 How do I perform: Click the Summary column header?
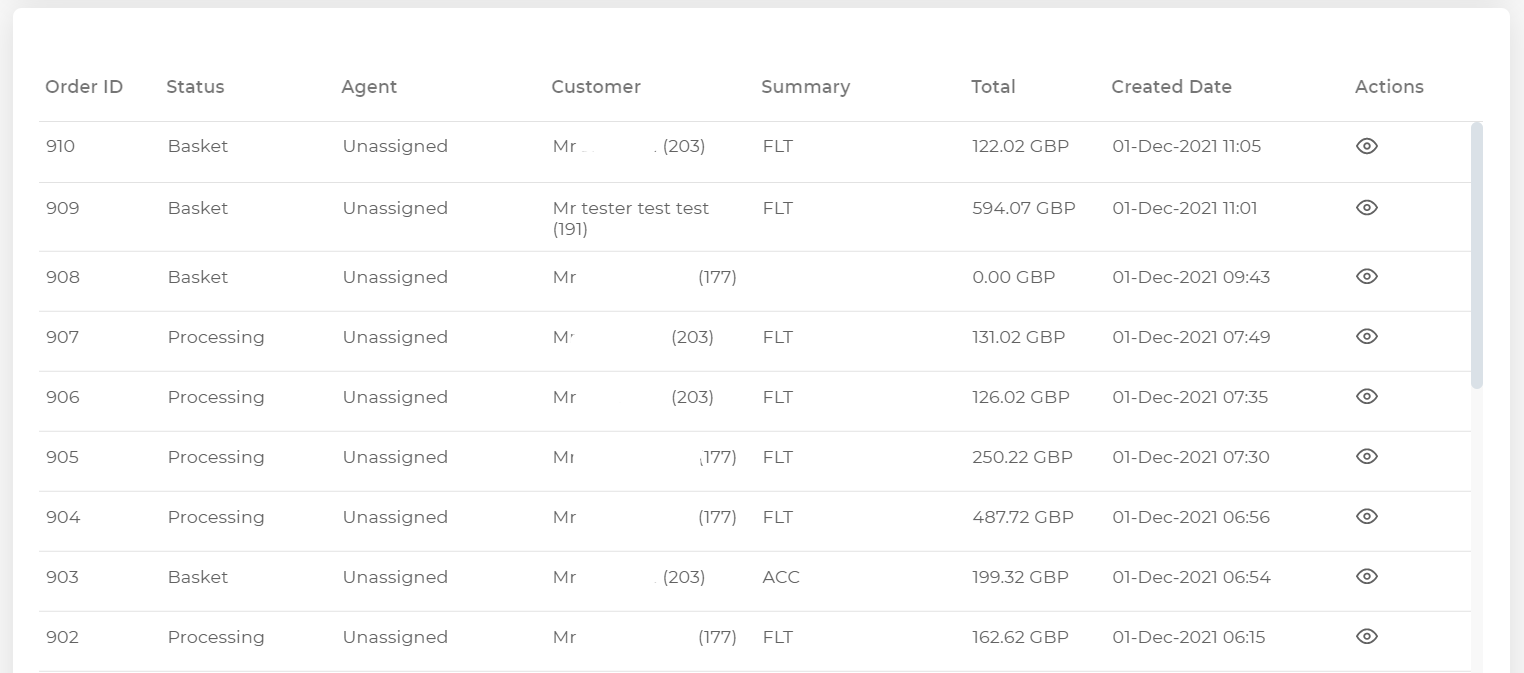click(805, 87)
